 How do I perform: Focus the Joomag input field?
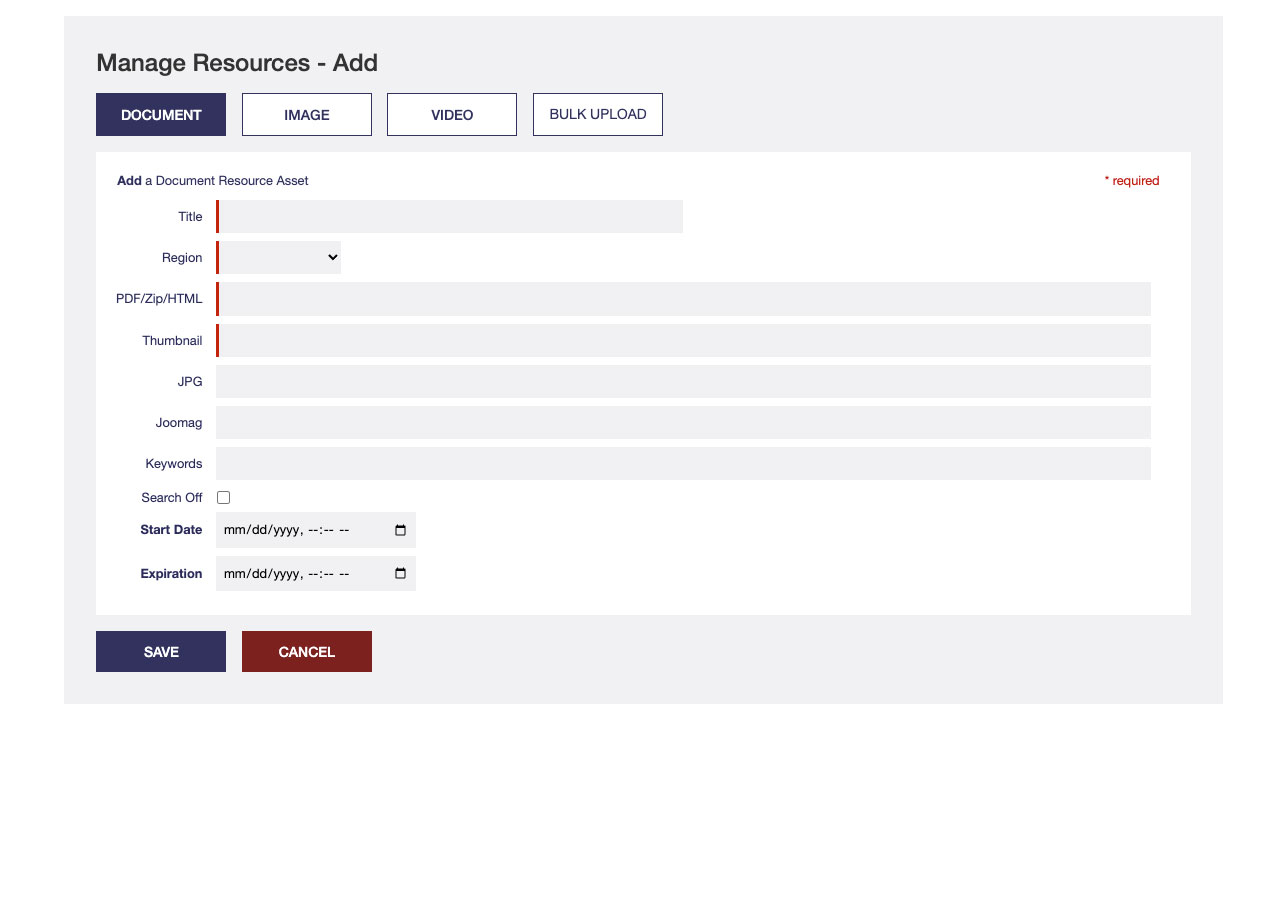click(684, 423)
